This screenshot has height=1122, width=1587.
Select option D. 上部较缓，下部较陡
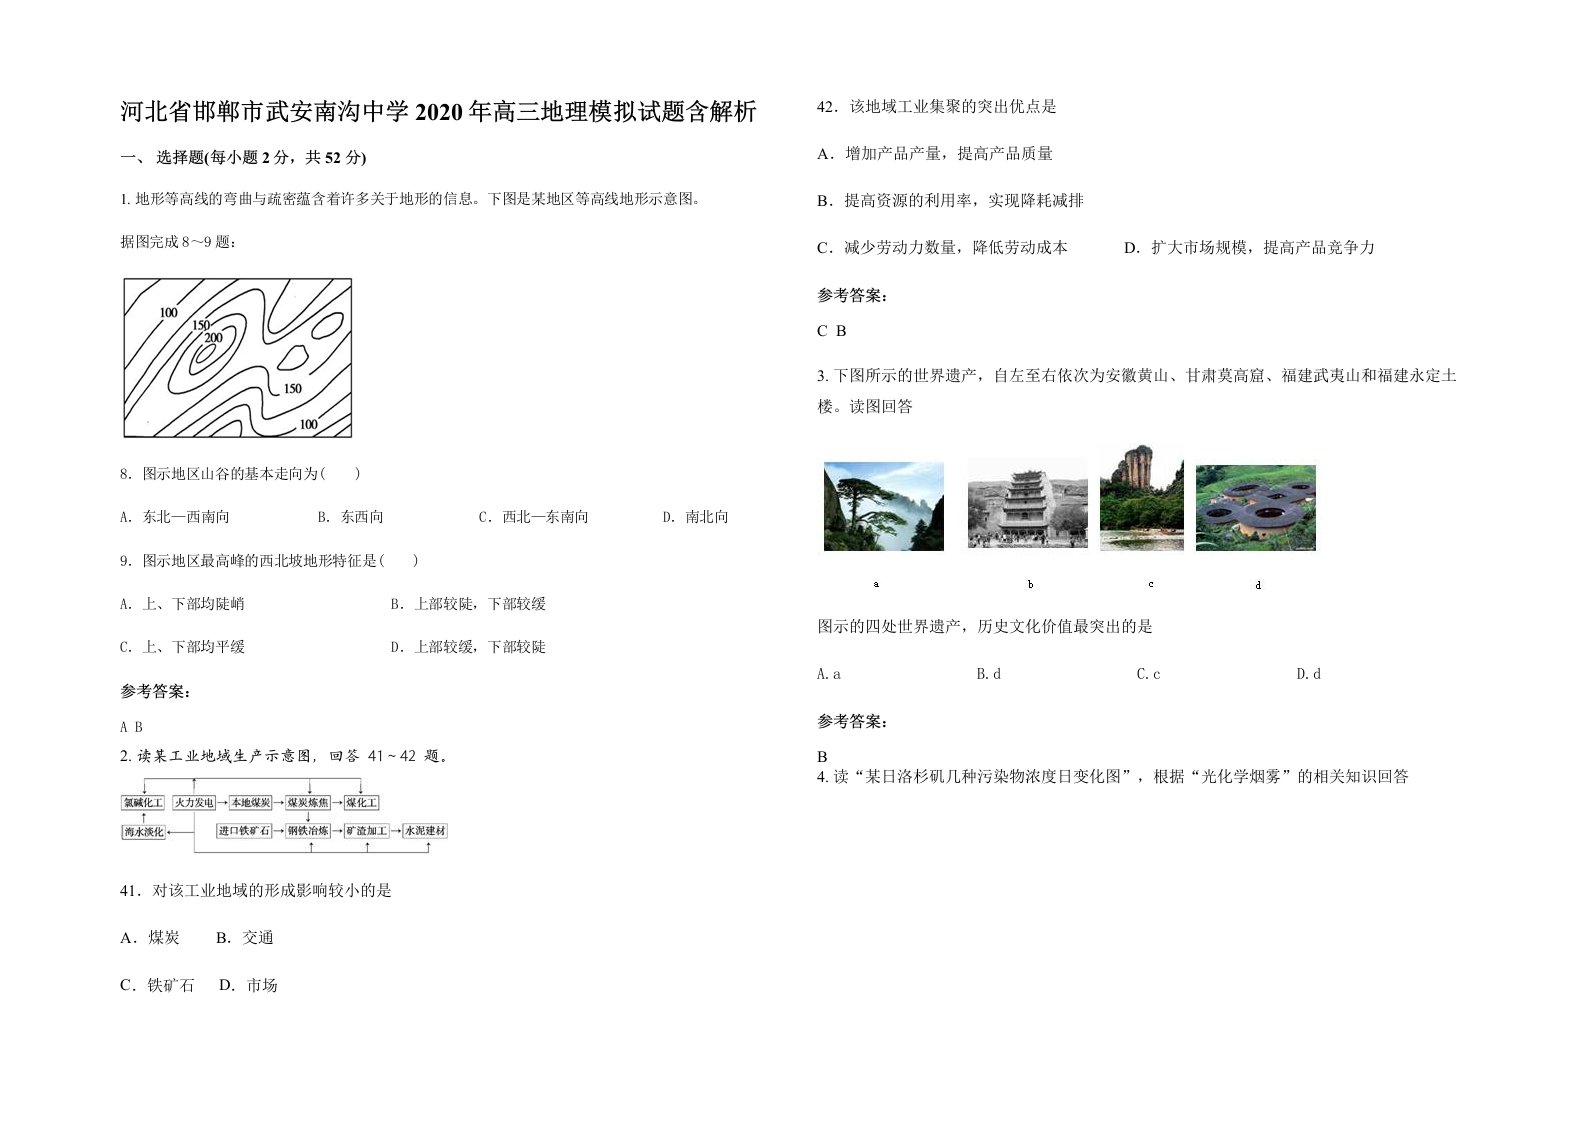468,647
